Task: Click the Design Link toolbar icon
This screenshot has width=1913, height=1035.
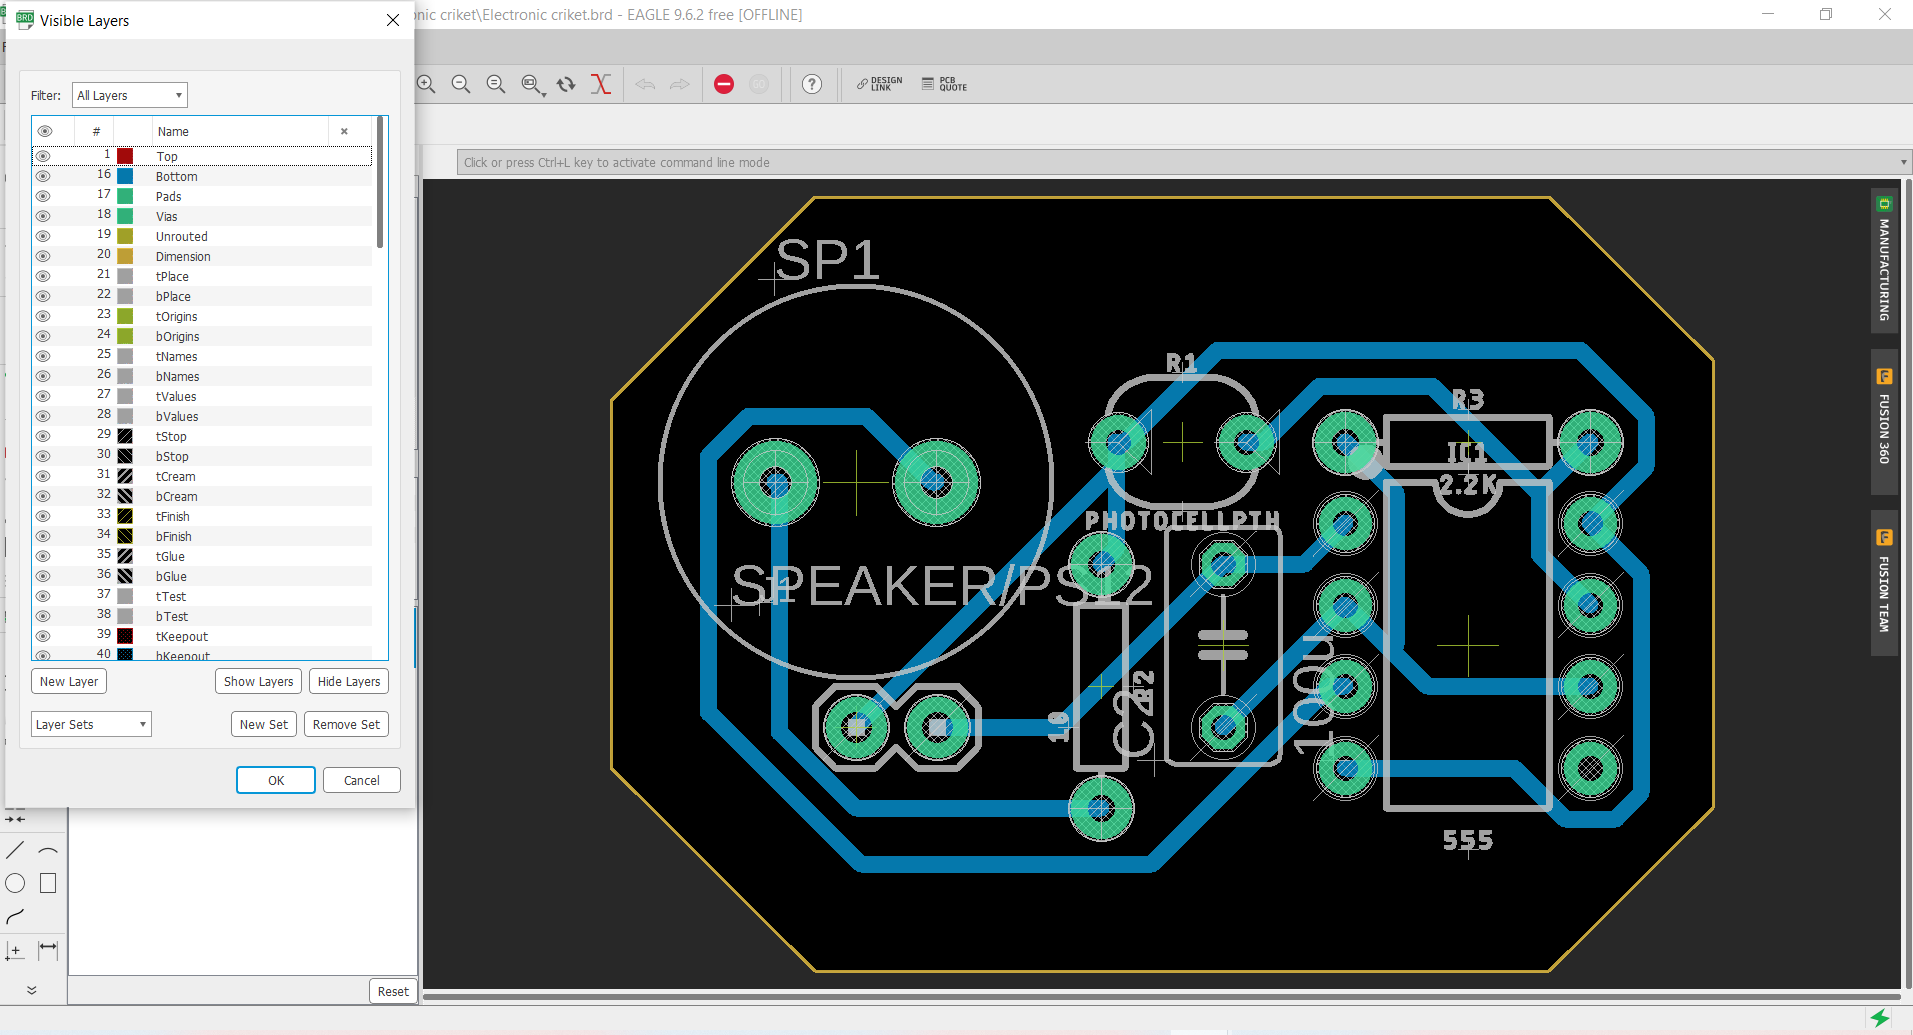Action: (x=879, y=85)
